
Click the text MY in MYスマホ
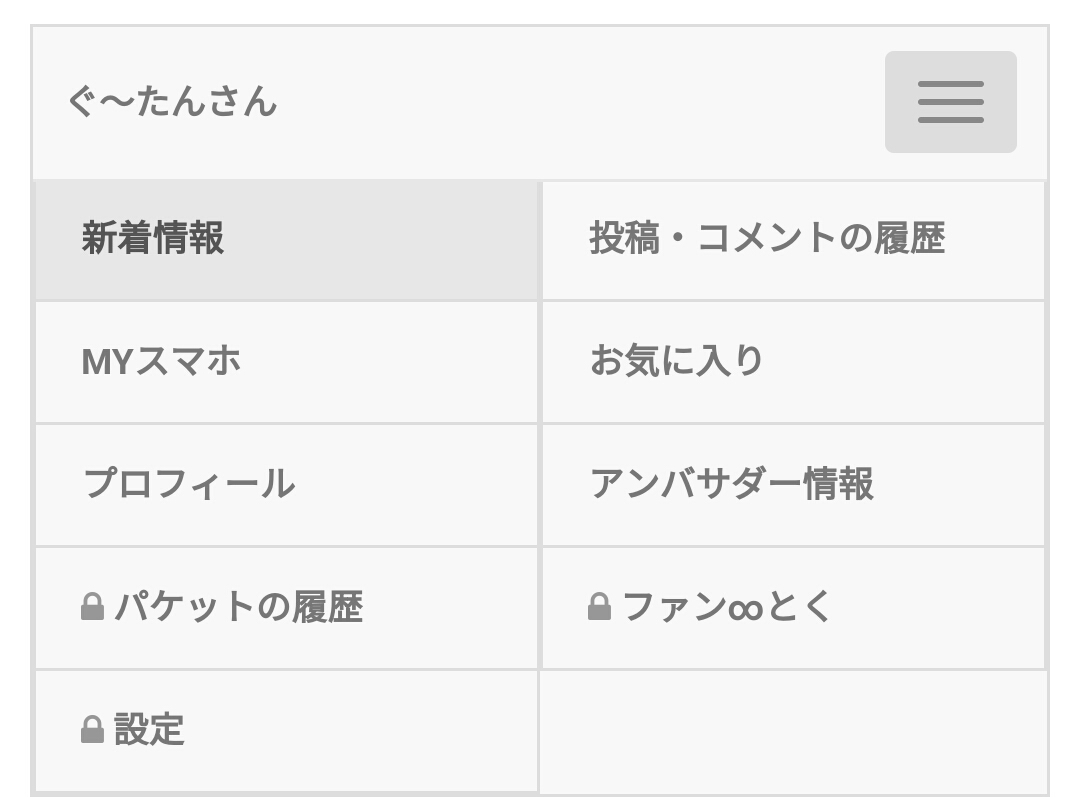point(107,362)
